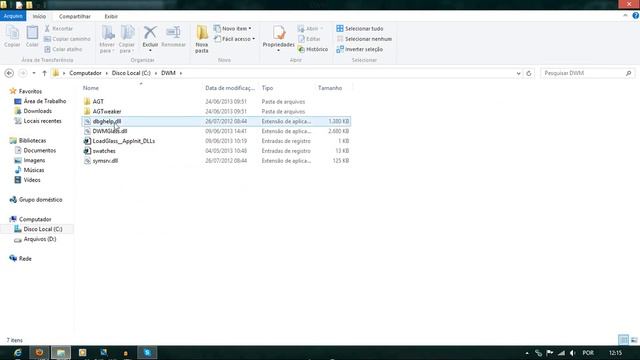Click Selecionar tudo
The height and width of the screenshot is (360, 640).
360,29
